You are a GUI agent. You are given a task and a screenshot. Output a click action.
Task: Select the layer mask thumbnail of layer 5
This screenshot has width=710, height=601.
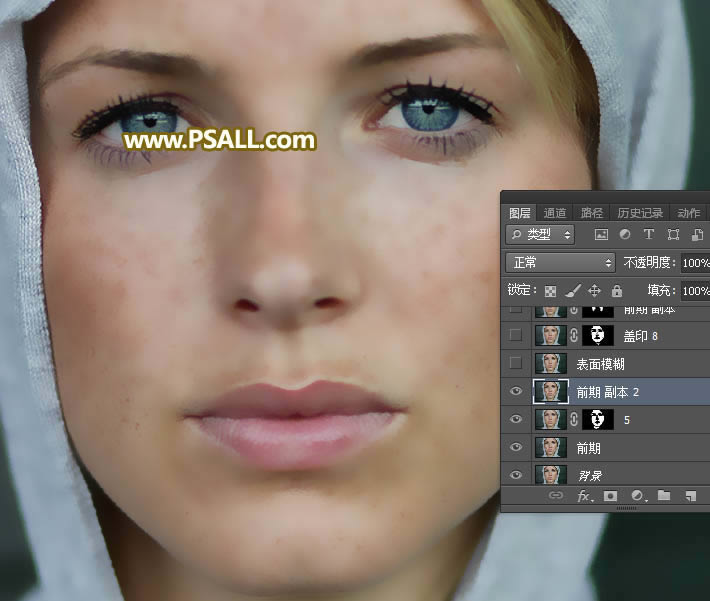click(x=598, y=420)
